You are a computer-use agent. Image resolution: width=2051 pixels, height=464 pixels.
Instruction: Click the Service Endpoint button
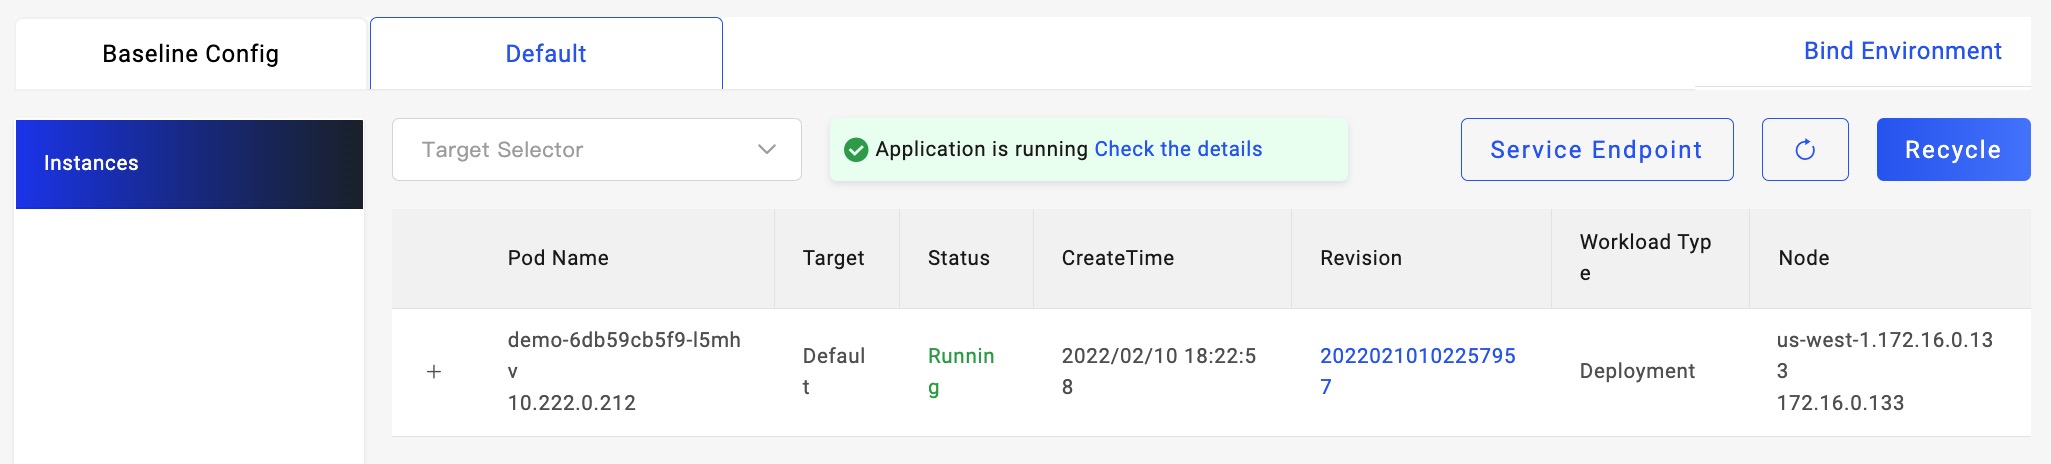click(x=1596, y=150)
